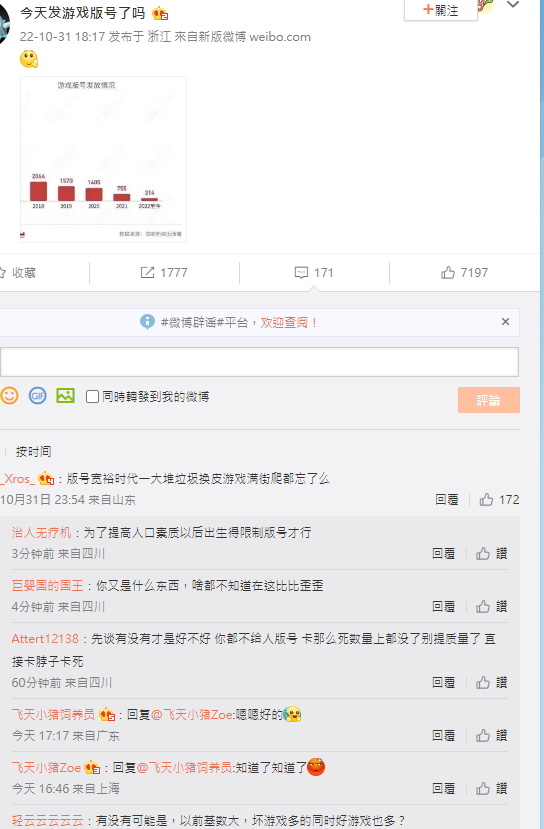Focus the comment input field
Image resolution: width=544 pixels, height=829 pixels.
pos(259,362)
